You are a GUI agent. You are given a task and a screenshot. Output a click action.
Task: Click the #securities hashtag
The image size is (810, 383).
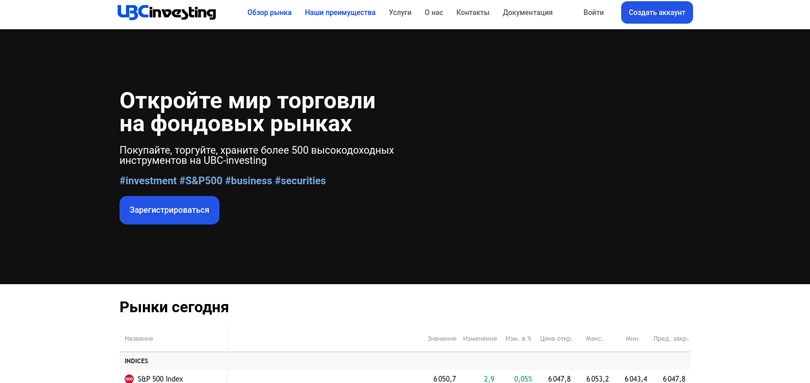[300, 181]
